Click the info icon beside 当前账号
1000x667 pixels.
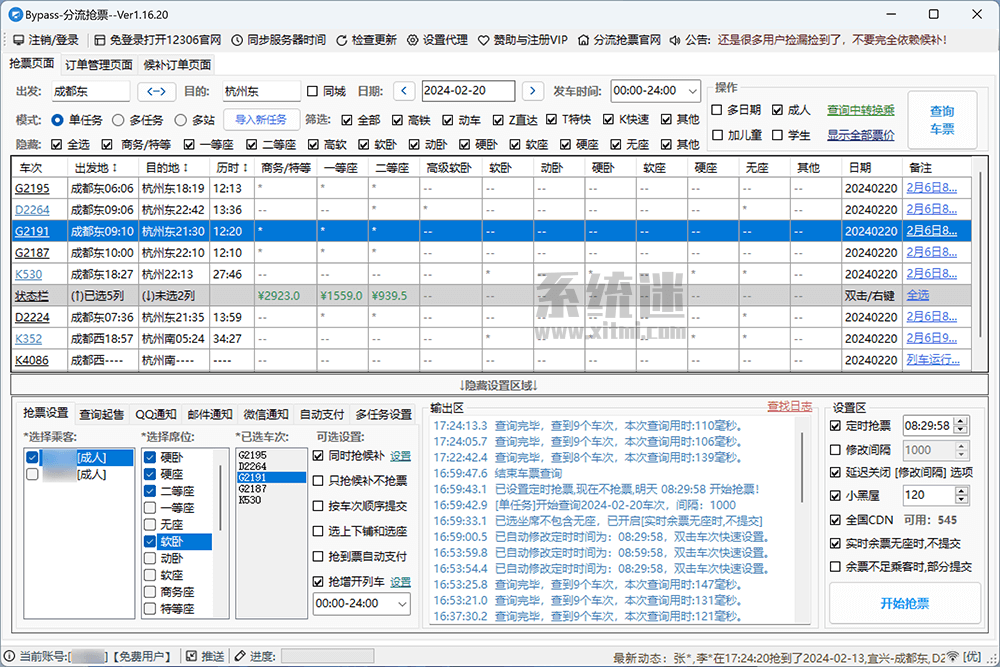[10, 656]
